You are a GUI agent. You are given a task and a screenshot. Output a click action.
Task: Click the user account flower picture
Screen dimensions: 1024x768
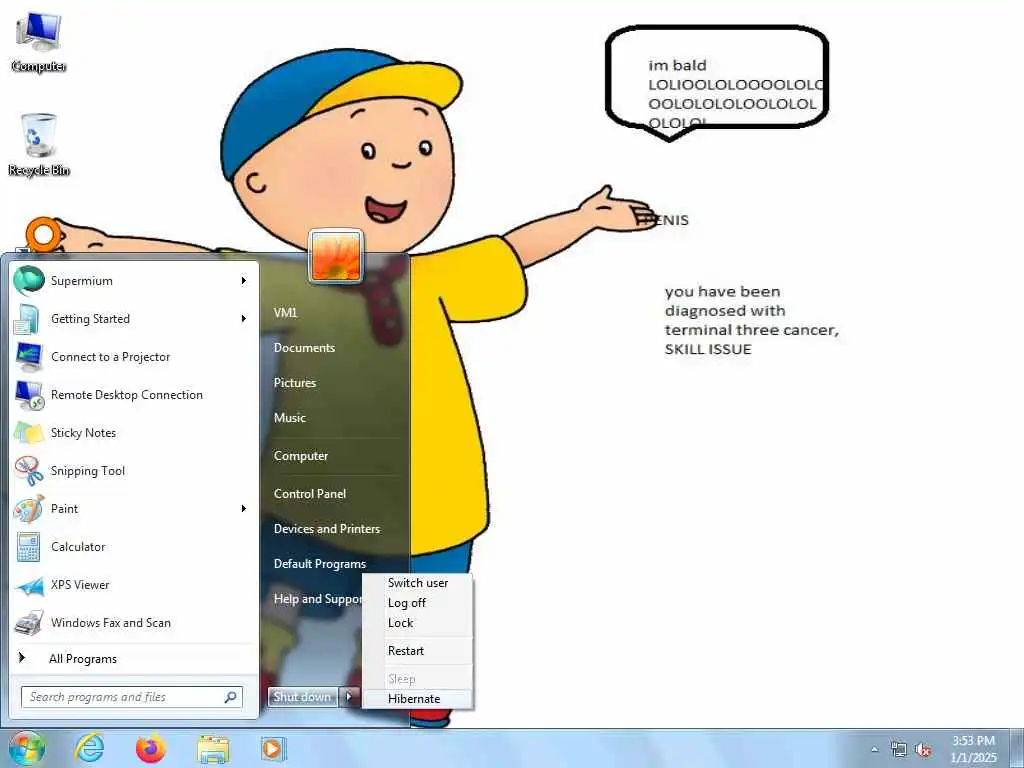[336, 256]
